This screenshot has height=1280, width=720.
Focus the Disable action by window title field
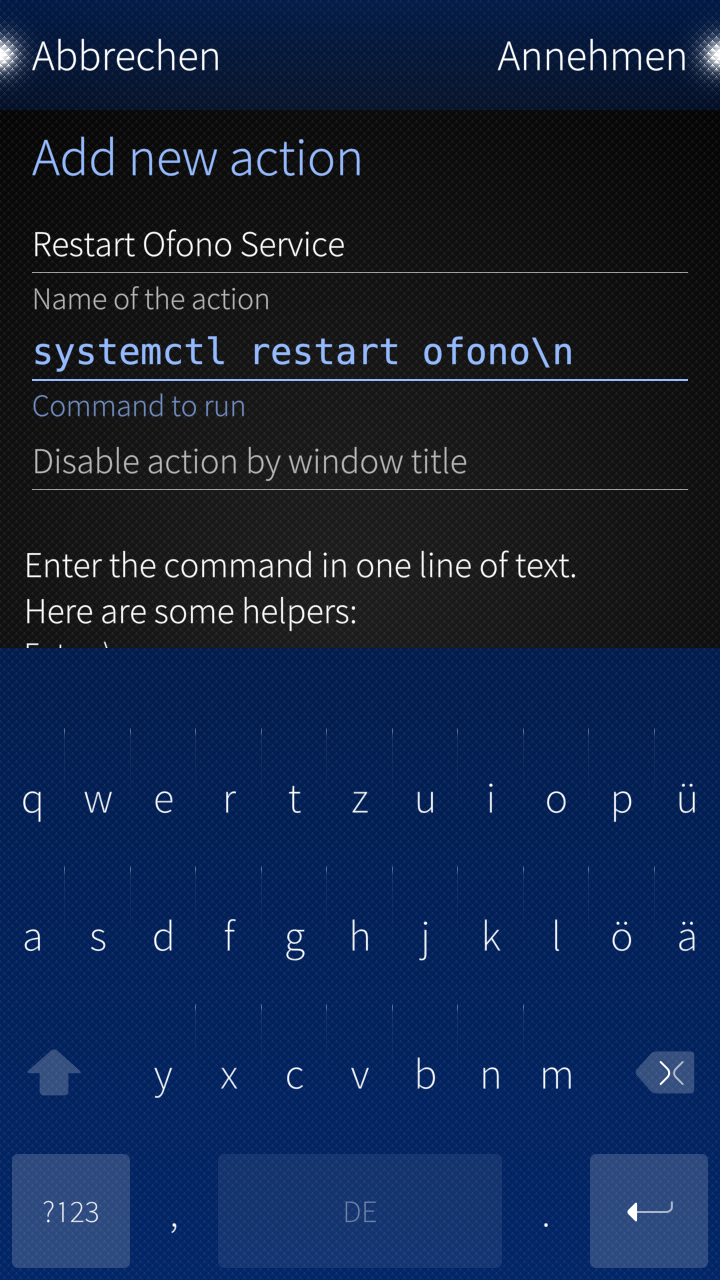tap(360, 462)
